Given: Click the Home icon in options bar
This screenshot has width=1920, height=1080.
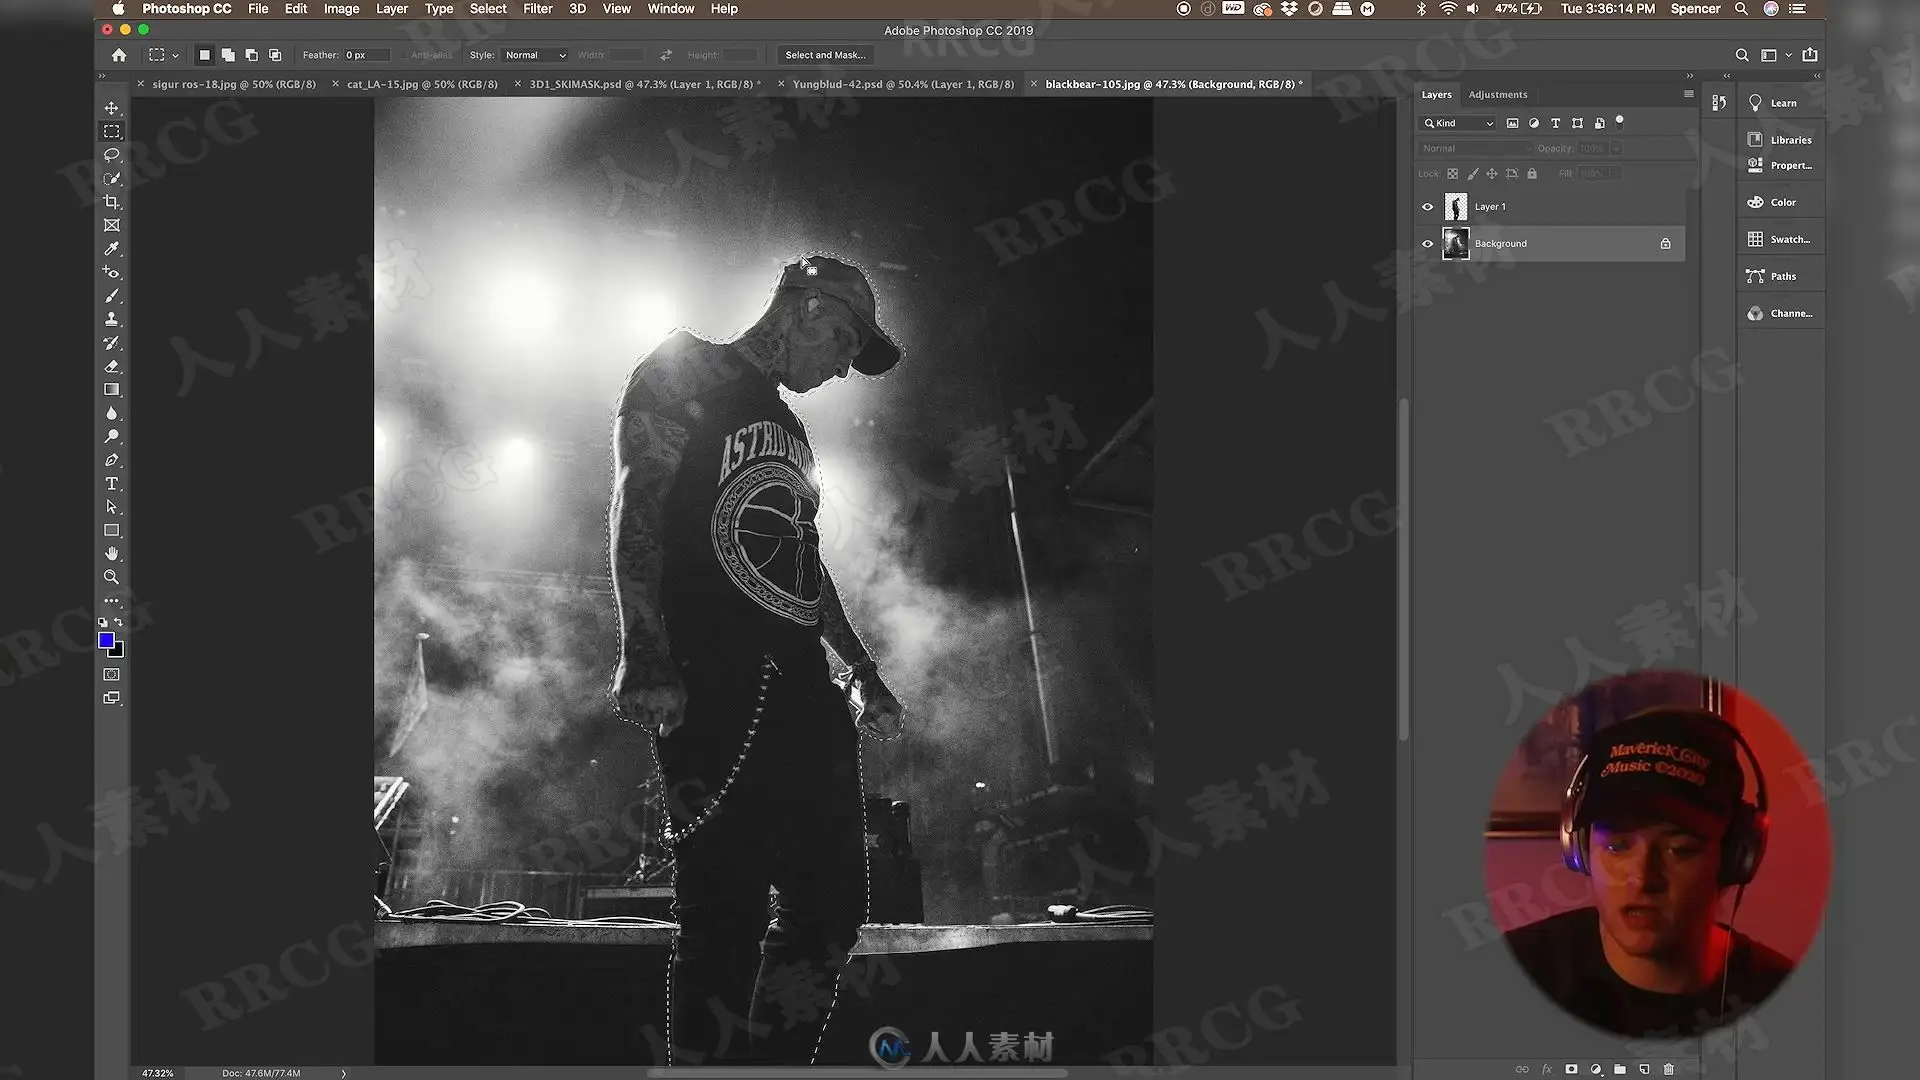Looking at the screenshot, I should pos(119,55).
